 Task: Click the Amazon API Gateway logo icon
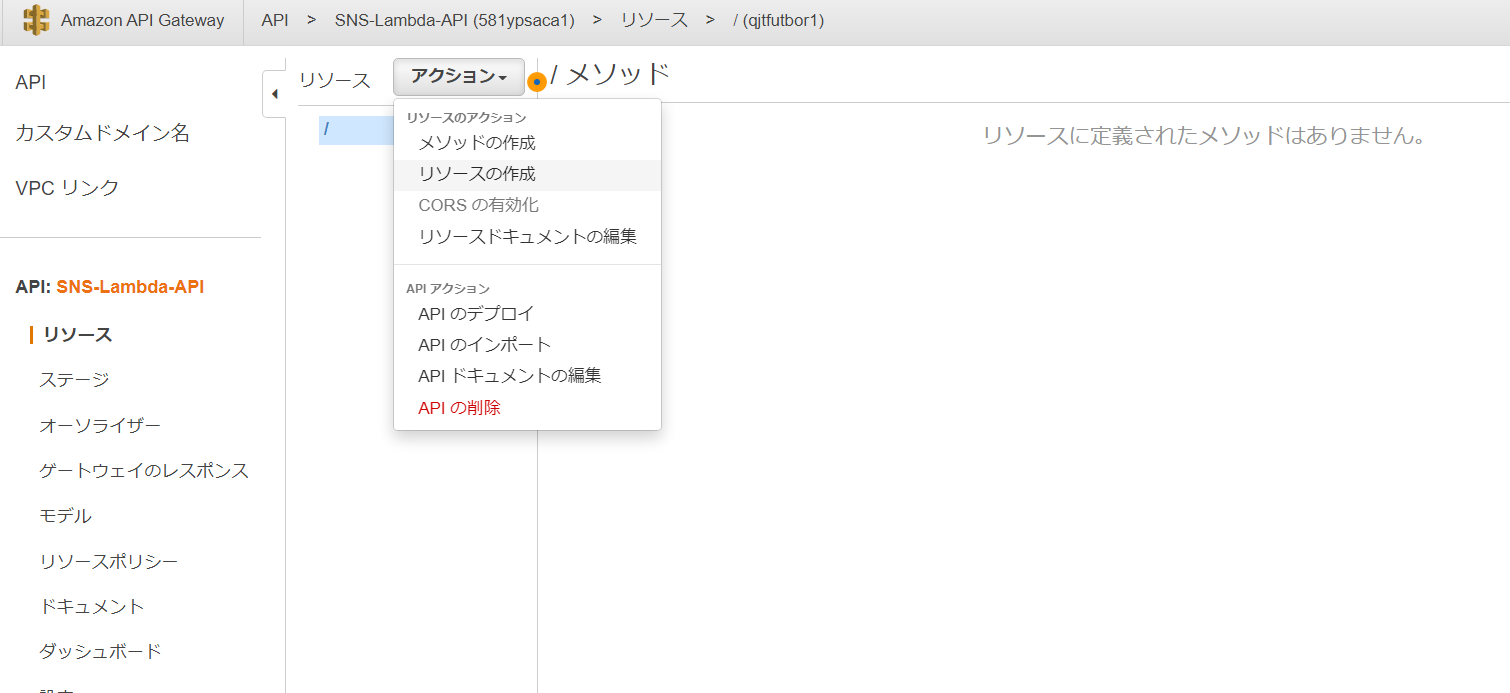click(x=36, y=20)
